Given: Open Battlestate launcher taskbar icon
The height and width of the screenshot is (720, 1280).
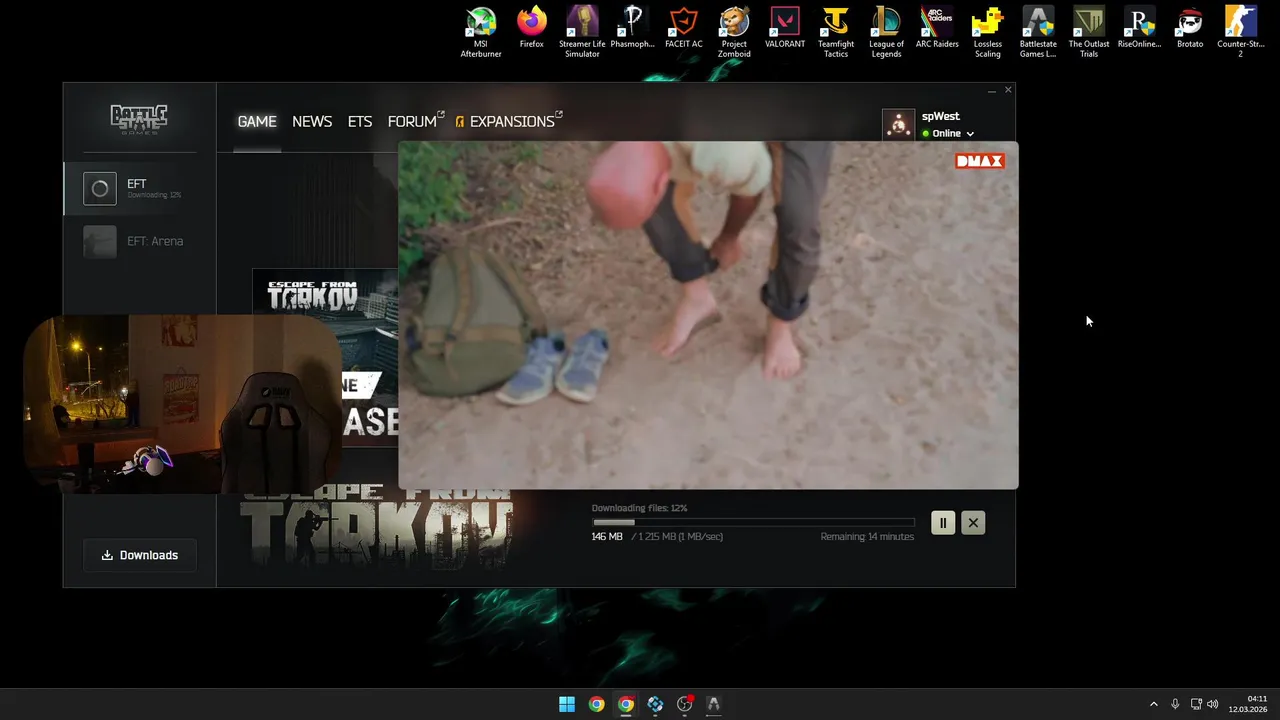Looking at the screenshot, I should click(713, 704).
